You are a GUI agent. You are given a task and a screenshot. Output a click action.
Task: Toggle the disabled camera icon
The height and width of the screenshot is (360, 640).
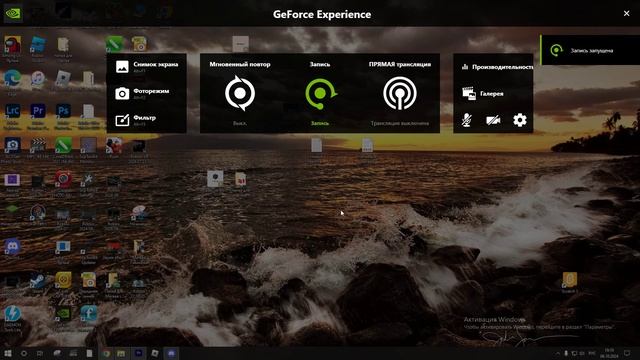493,120
